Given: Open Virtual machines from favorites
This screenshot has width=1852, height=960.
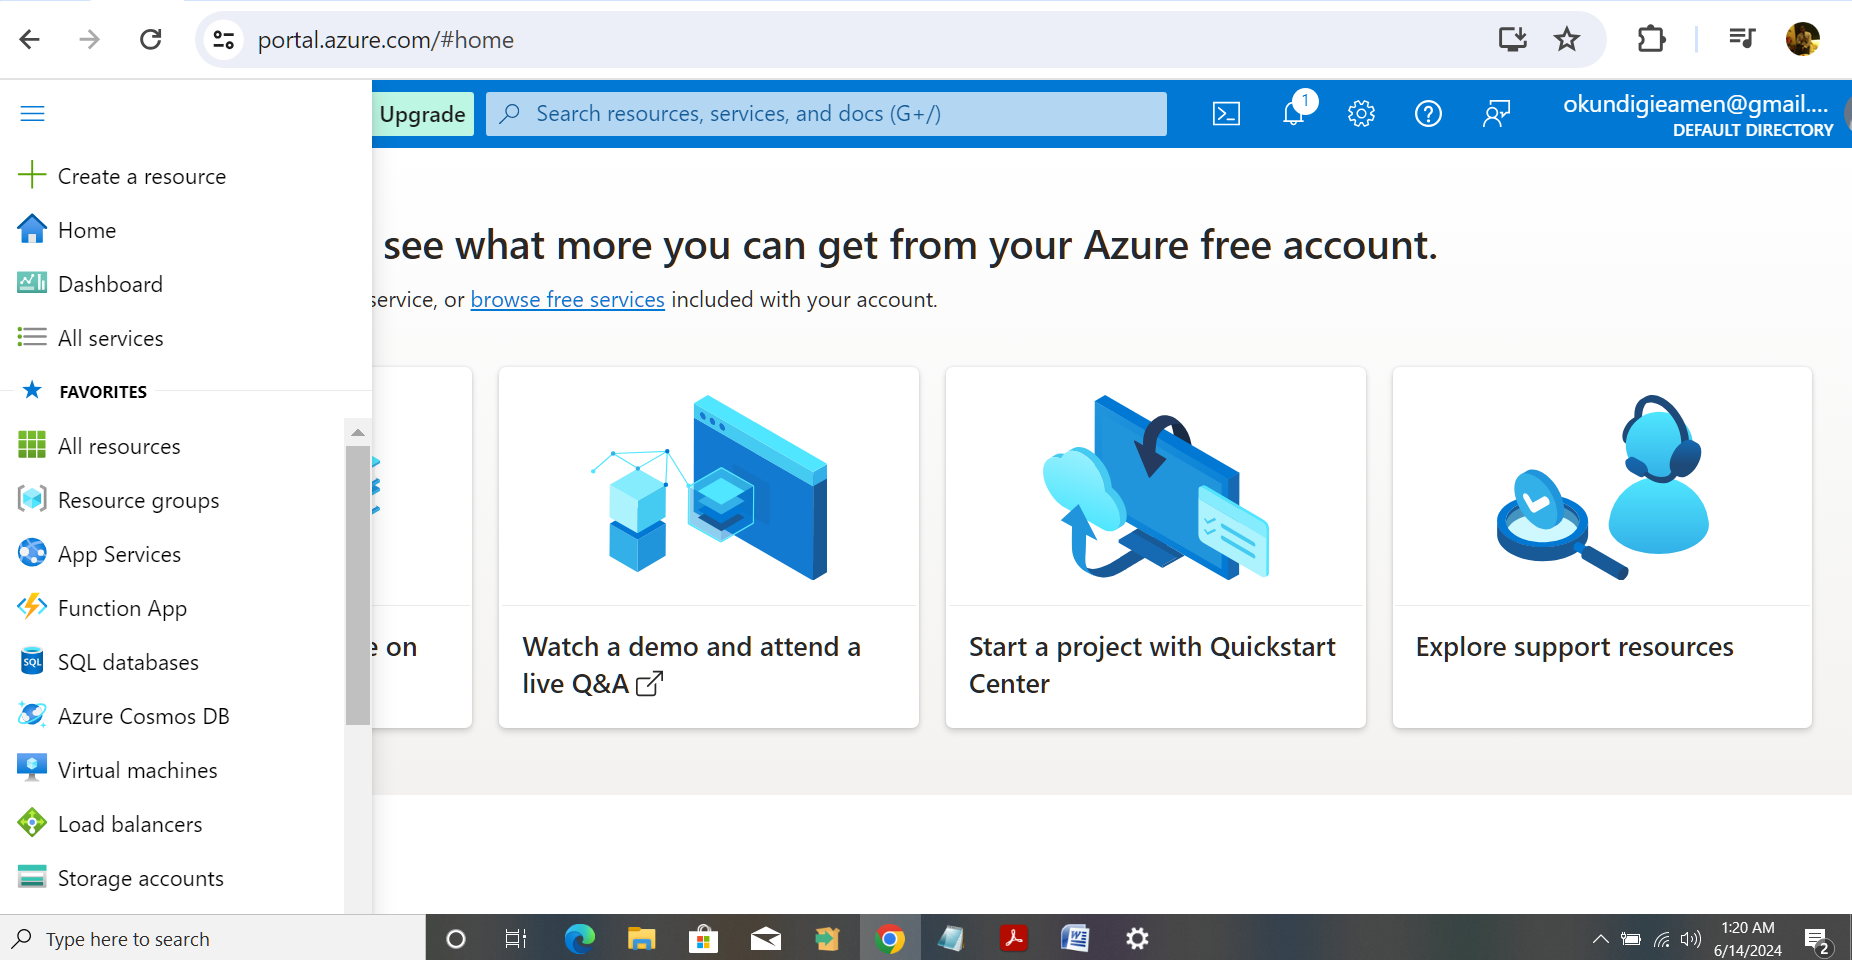Looking at the screenshot, I should pos(137,770).
